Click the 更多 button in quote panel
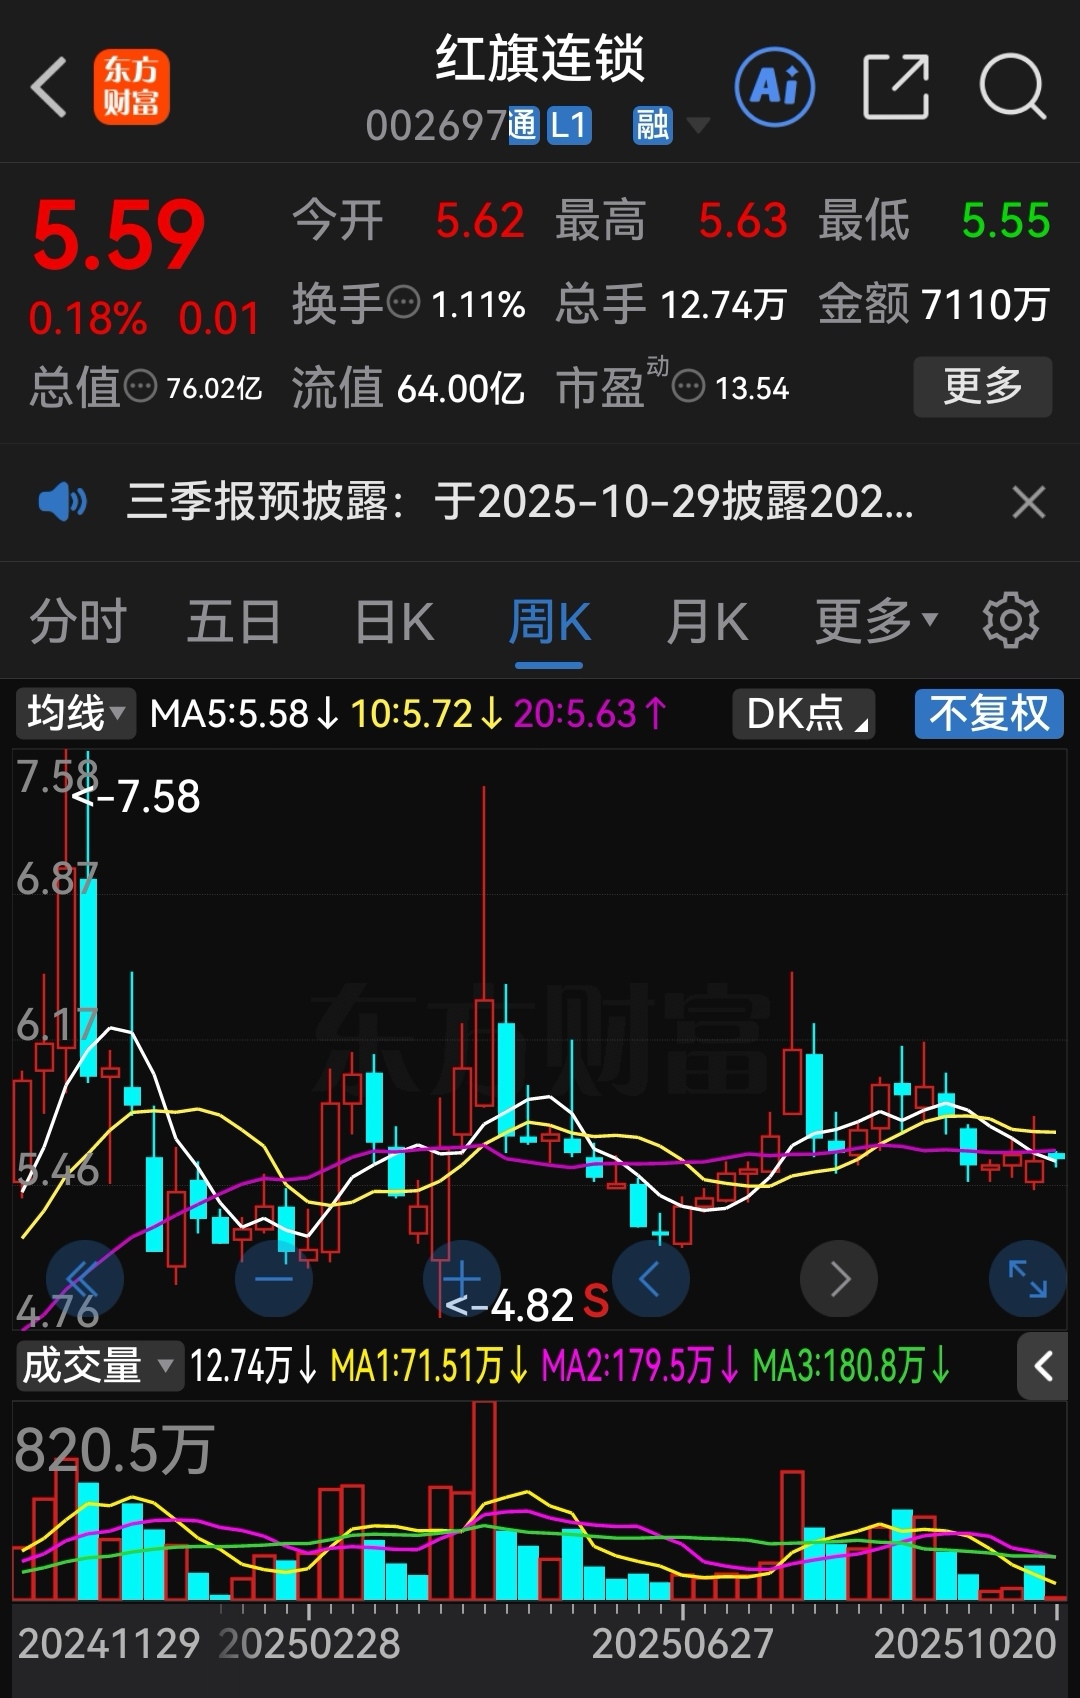 coord(983,386)
